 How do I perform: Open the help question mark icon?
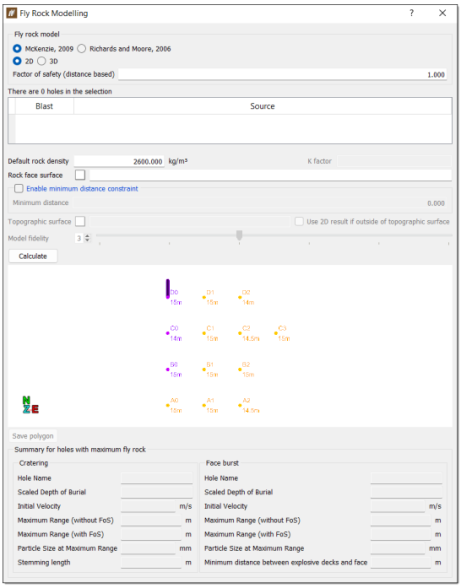coord(411,13)
